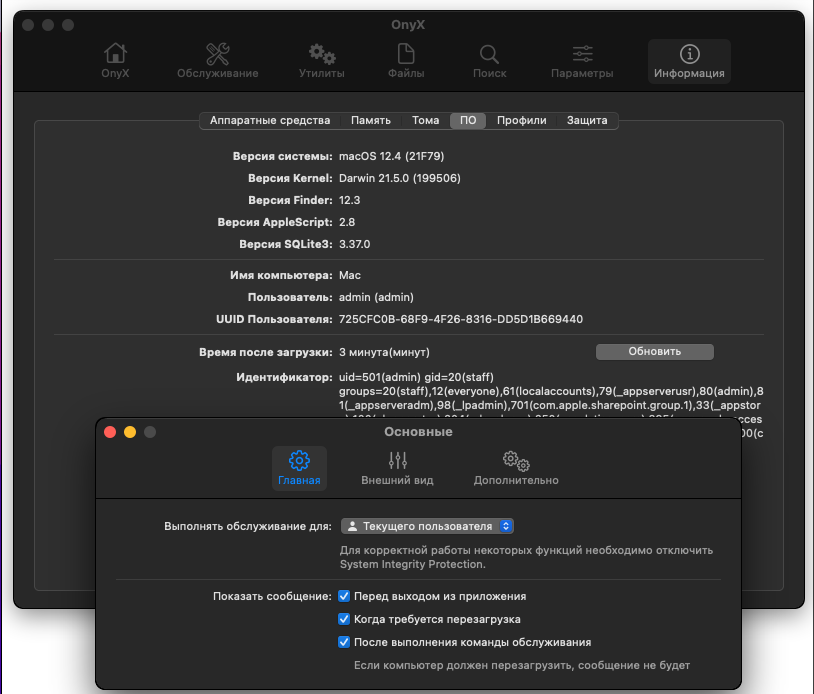Image resolution: width=814 pixels, height=694 pixels.
Task: Click the System Integrity Protection note
Action: [526, 557]
